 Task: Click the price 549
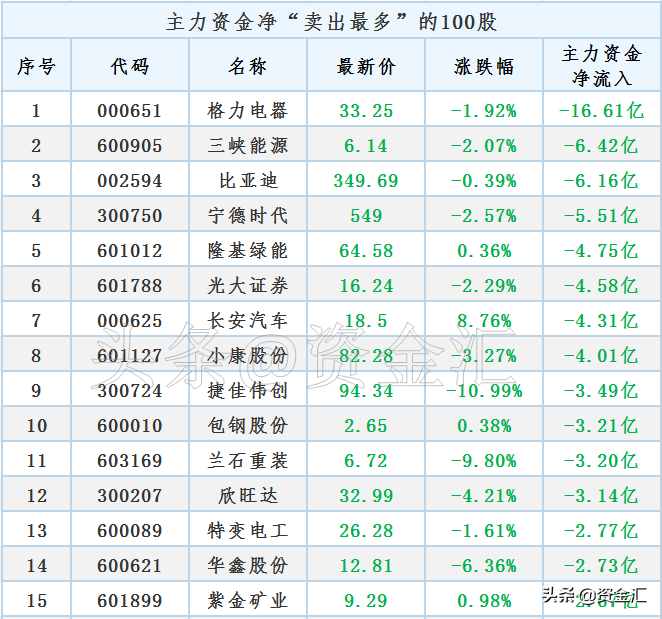pos(366,216)
